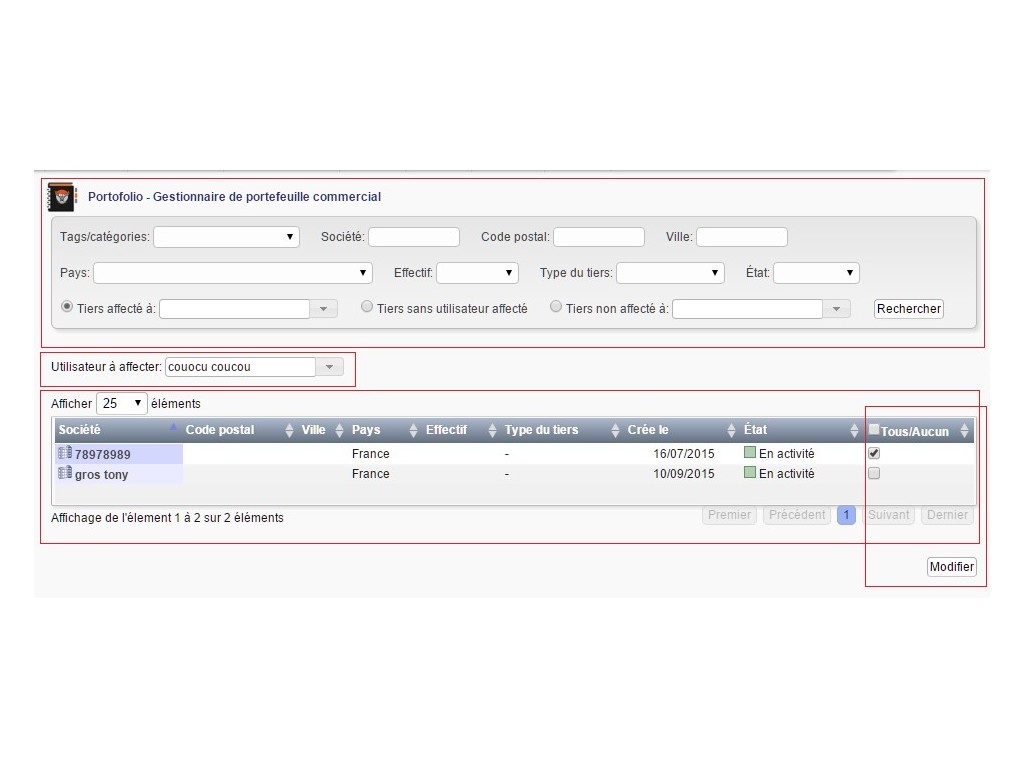The image size is (1024, 768).
Task: Select Tiers sans utilisateur affecté option
Action: (367, 306)
